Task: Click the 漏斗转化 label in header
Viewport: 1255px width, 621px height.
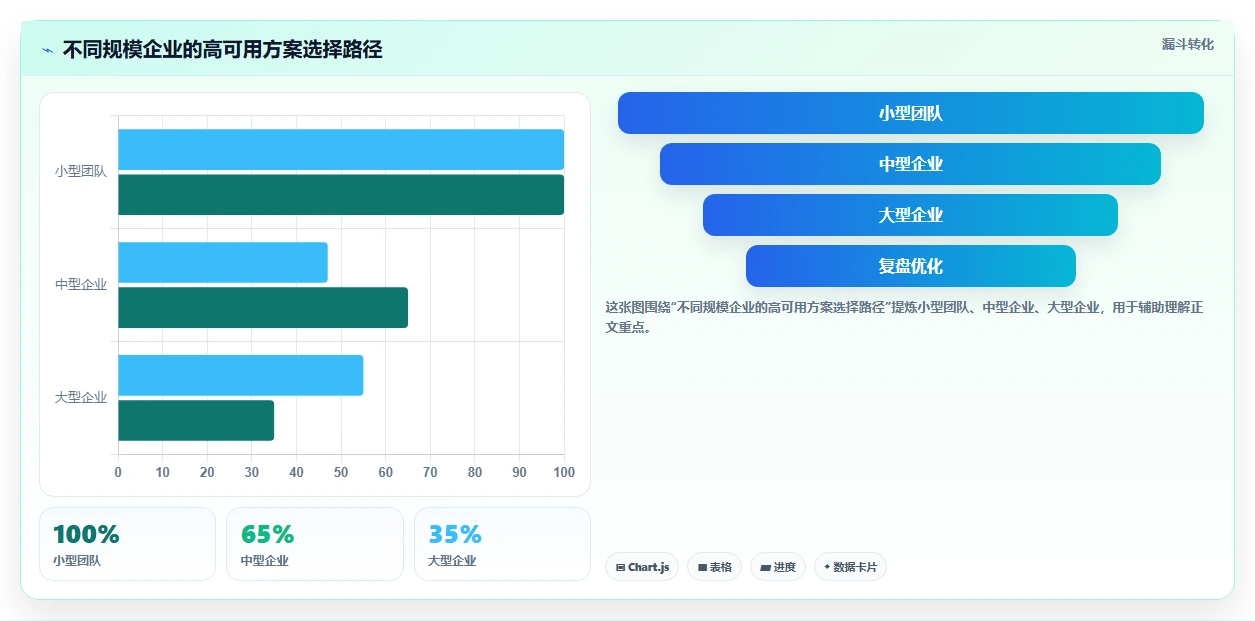Action: click(1188, 44)
